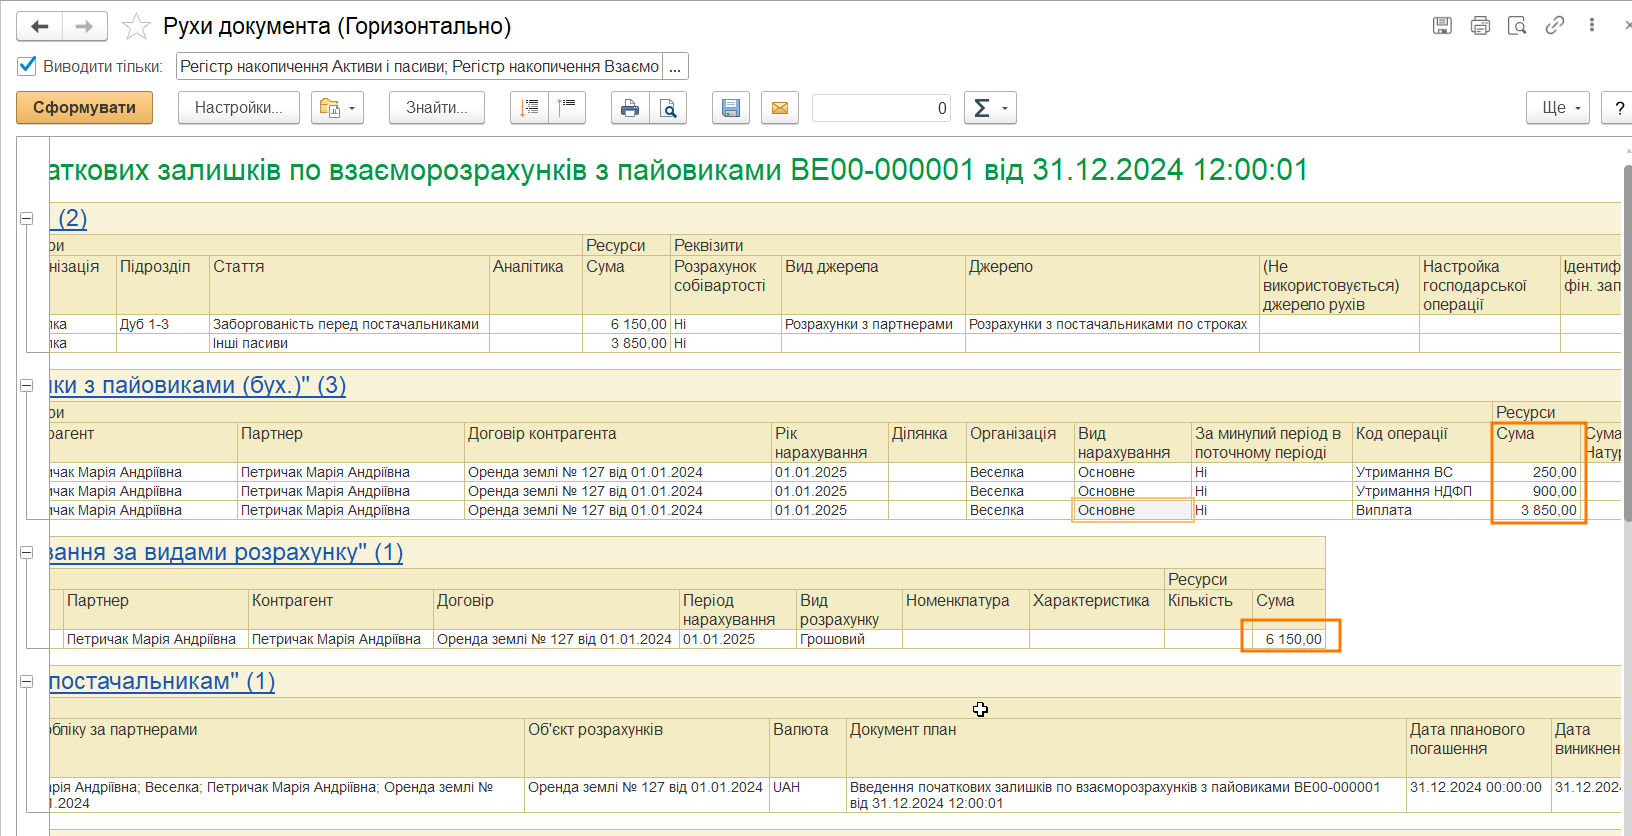Click the Сформувати button
This screenshot has width=1632, height=836.
(x=84, y=108)
